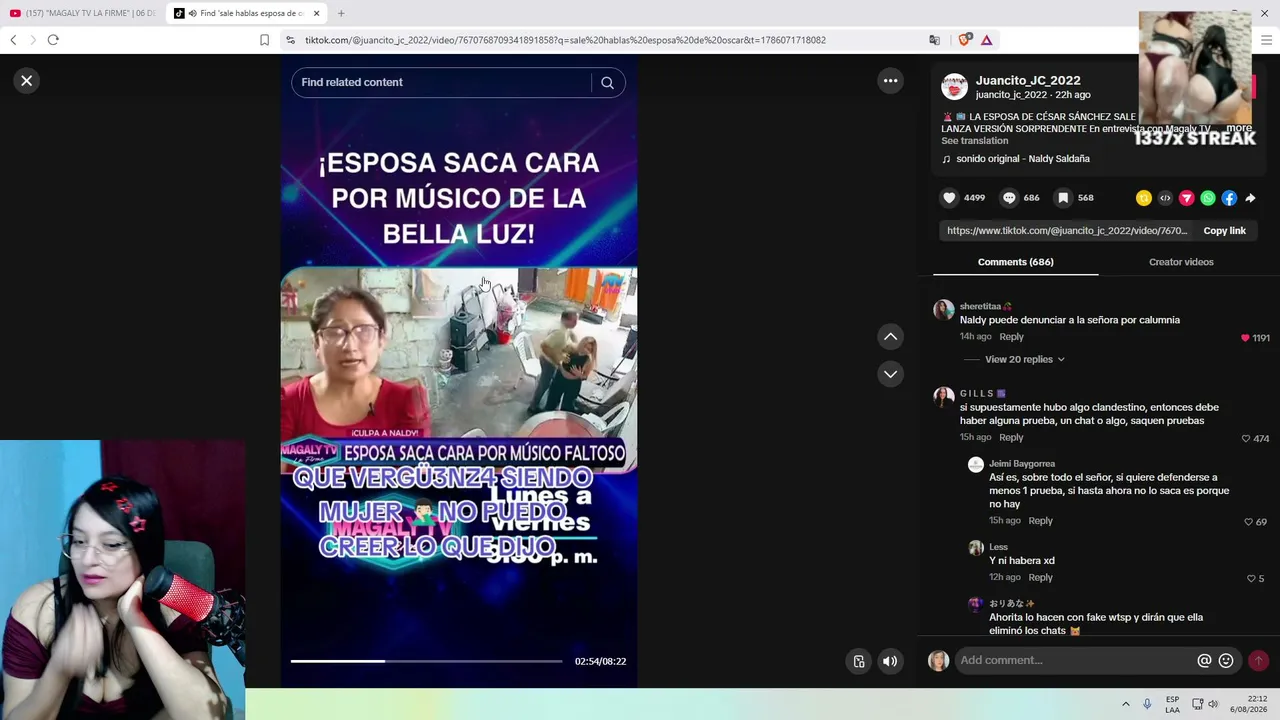Seek on the video progress bar
Viewport: 1280px width, 720px height.
426,661
